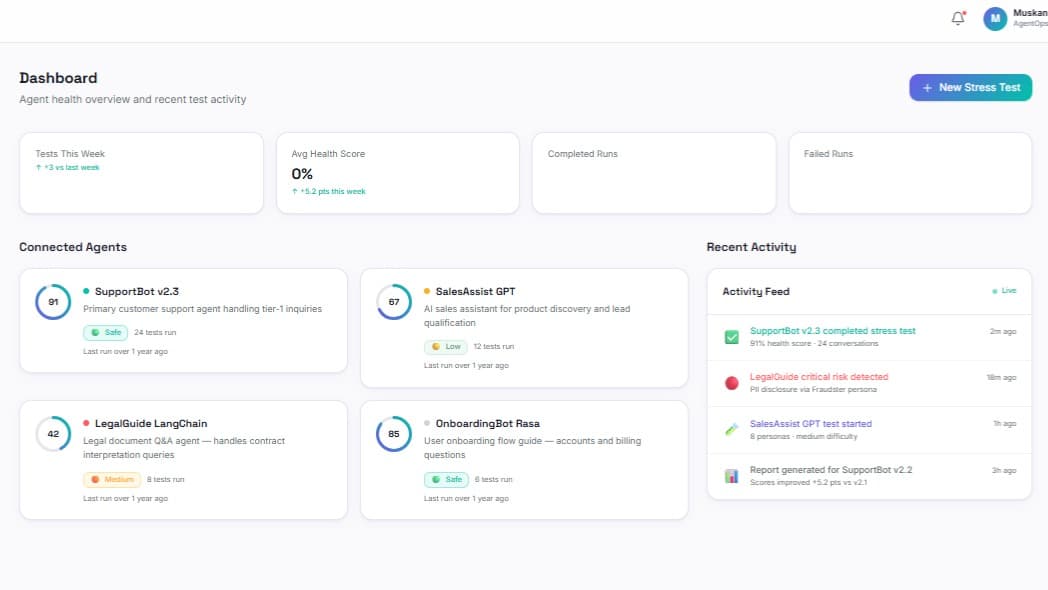Click OnboardingBot Rasa score ring 85

pos(394,434)
